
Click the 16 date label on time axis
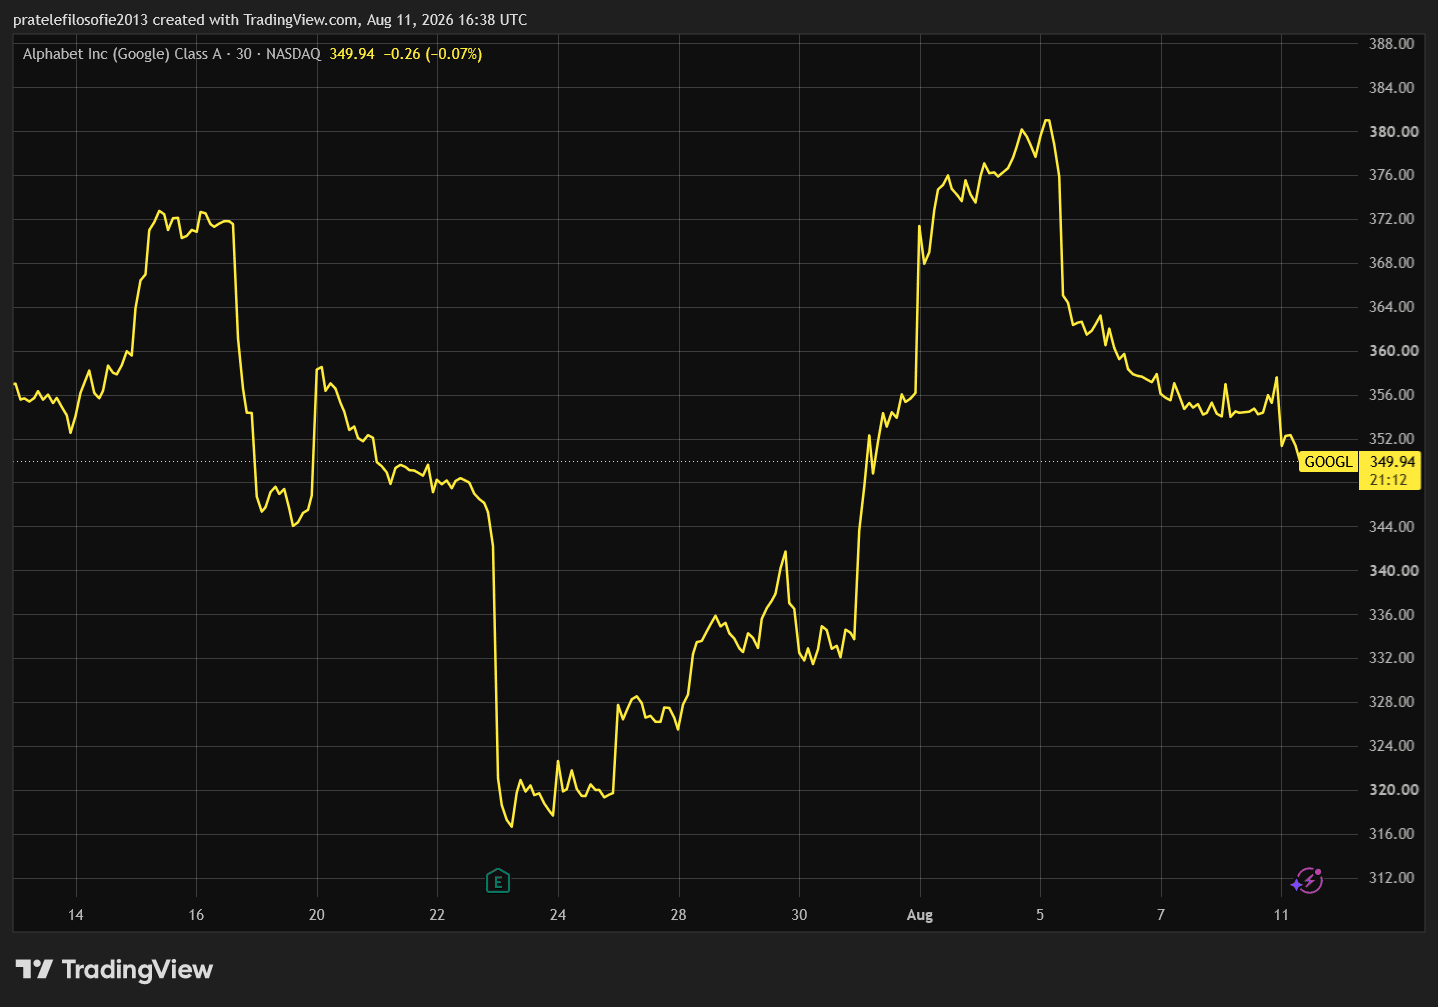[x=196, y=915]
